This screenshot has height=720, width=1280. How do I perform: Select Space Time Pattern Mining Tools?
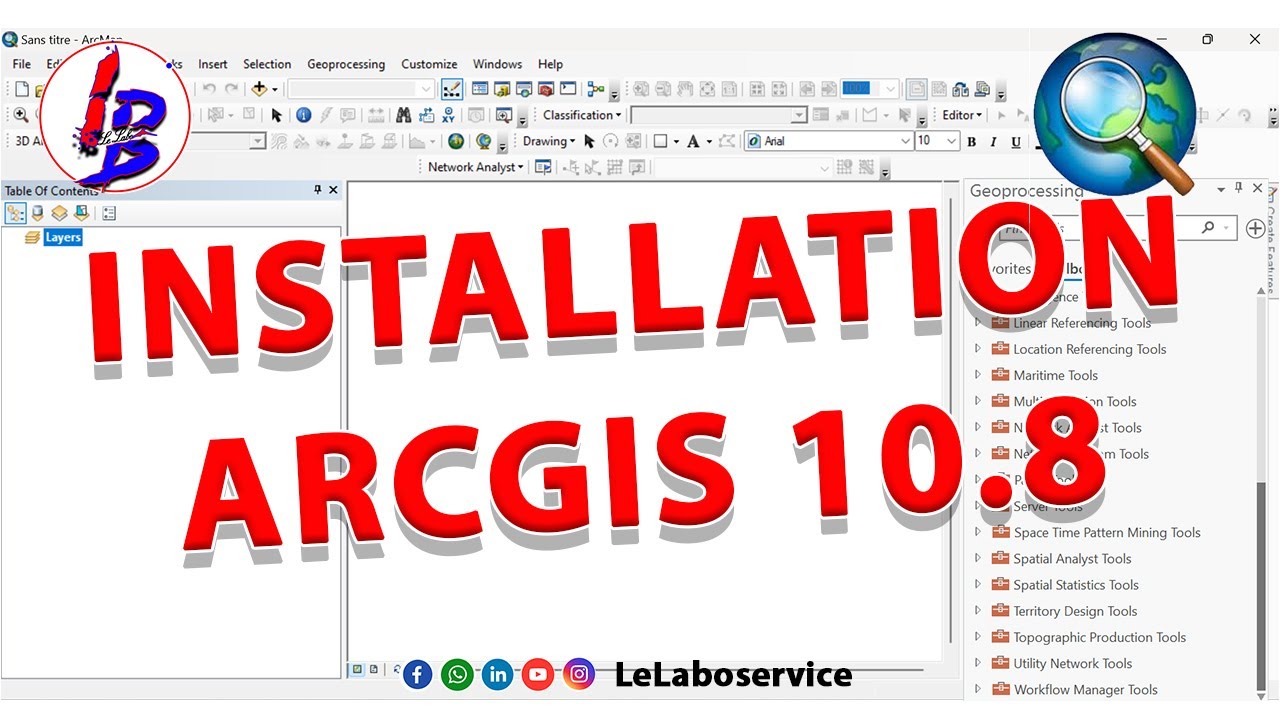(x=1107, y=532)
